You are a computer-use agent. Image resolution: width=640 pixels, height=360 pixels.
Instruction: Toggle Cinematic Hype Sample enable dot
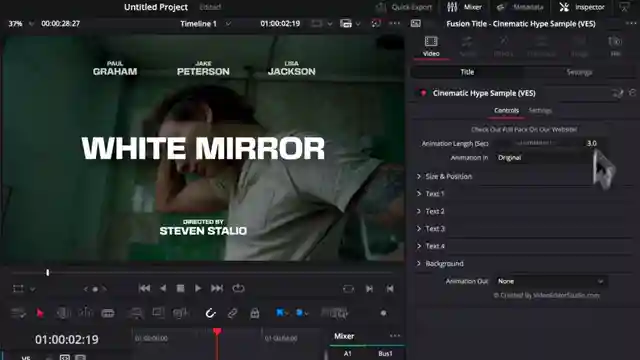pyautogui.click(x=423, y=93)
